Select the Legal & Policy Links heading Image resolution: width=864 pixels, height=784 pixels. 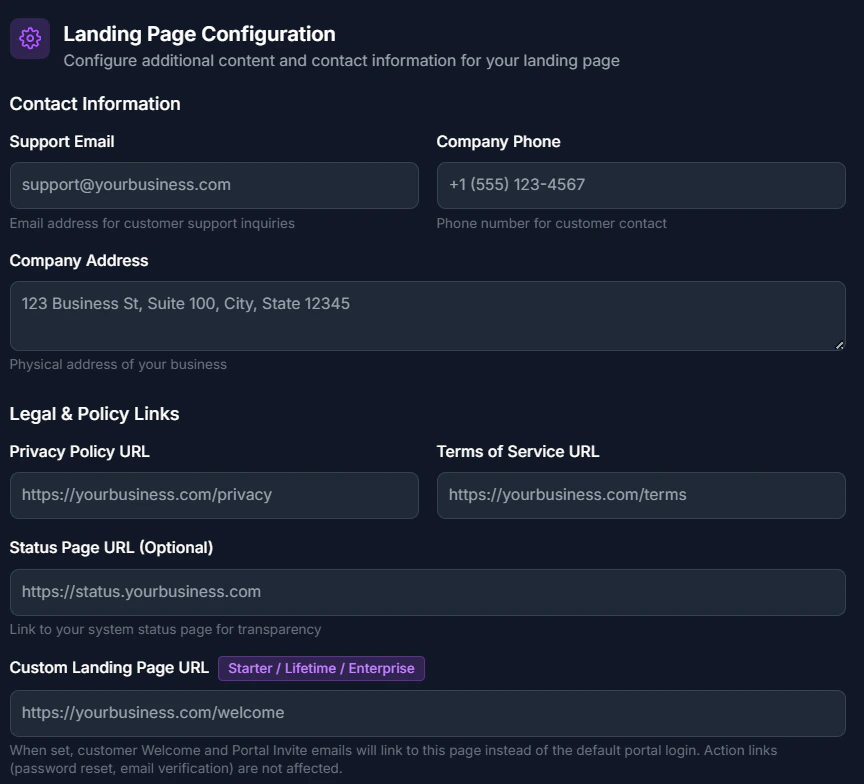[x=94, y=413]
